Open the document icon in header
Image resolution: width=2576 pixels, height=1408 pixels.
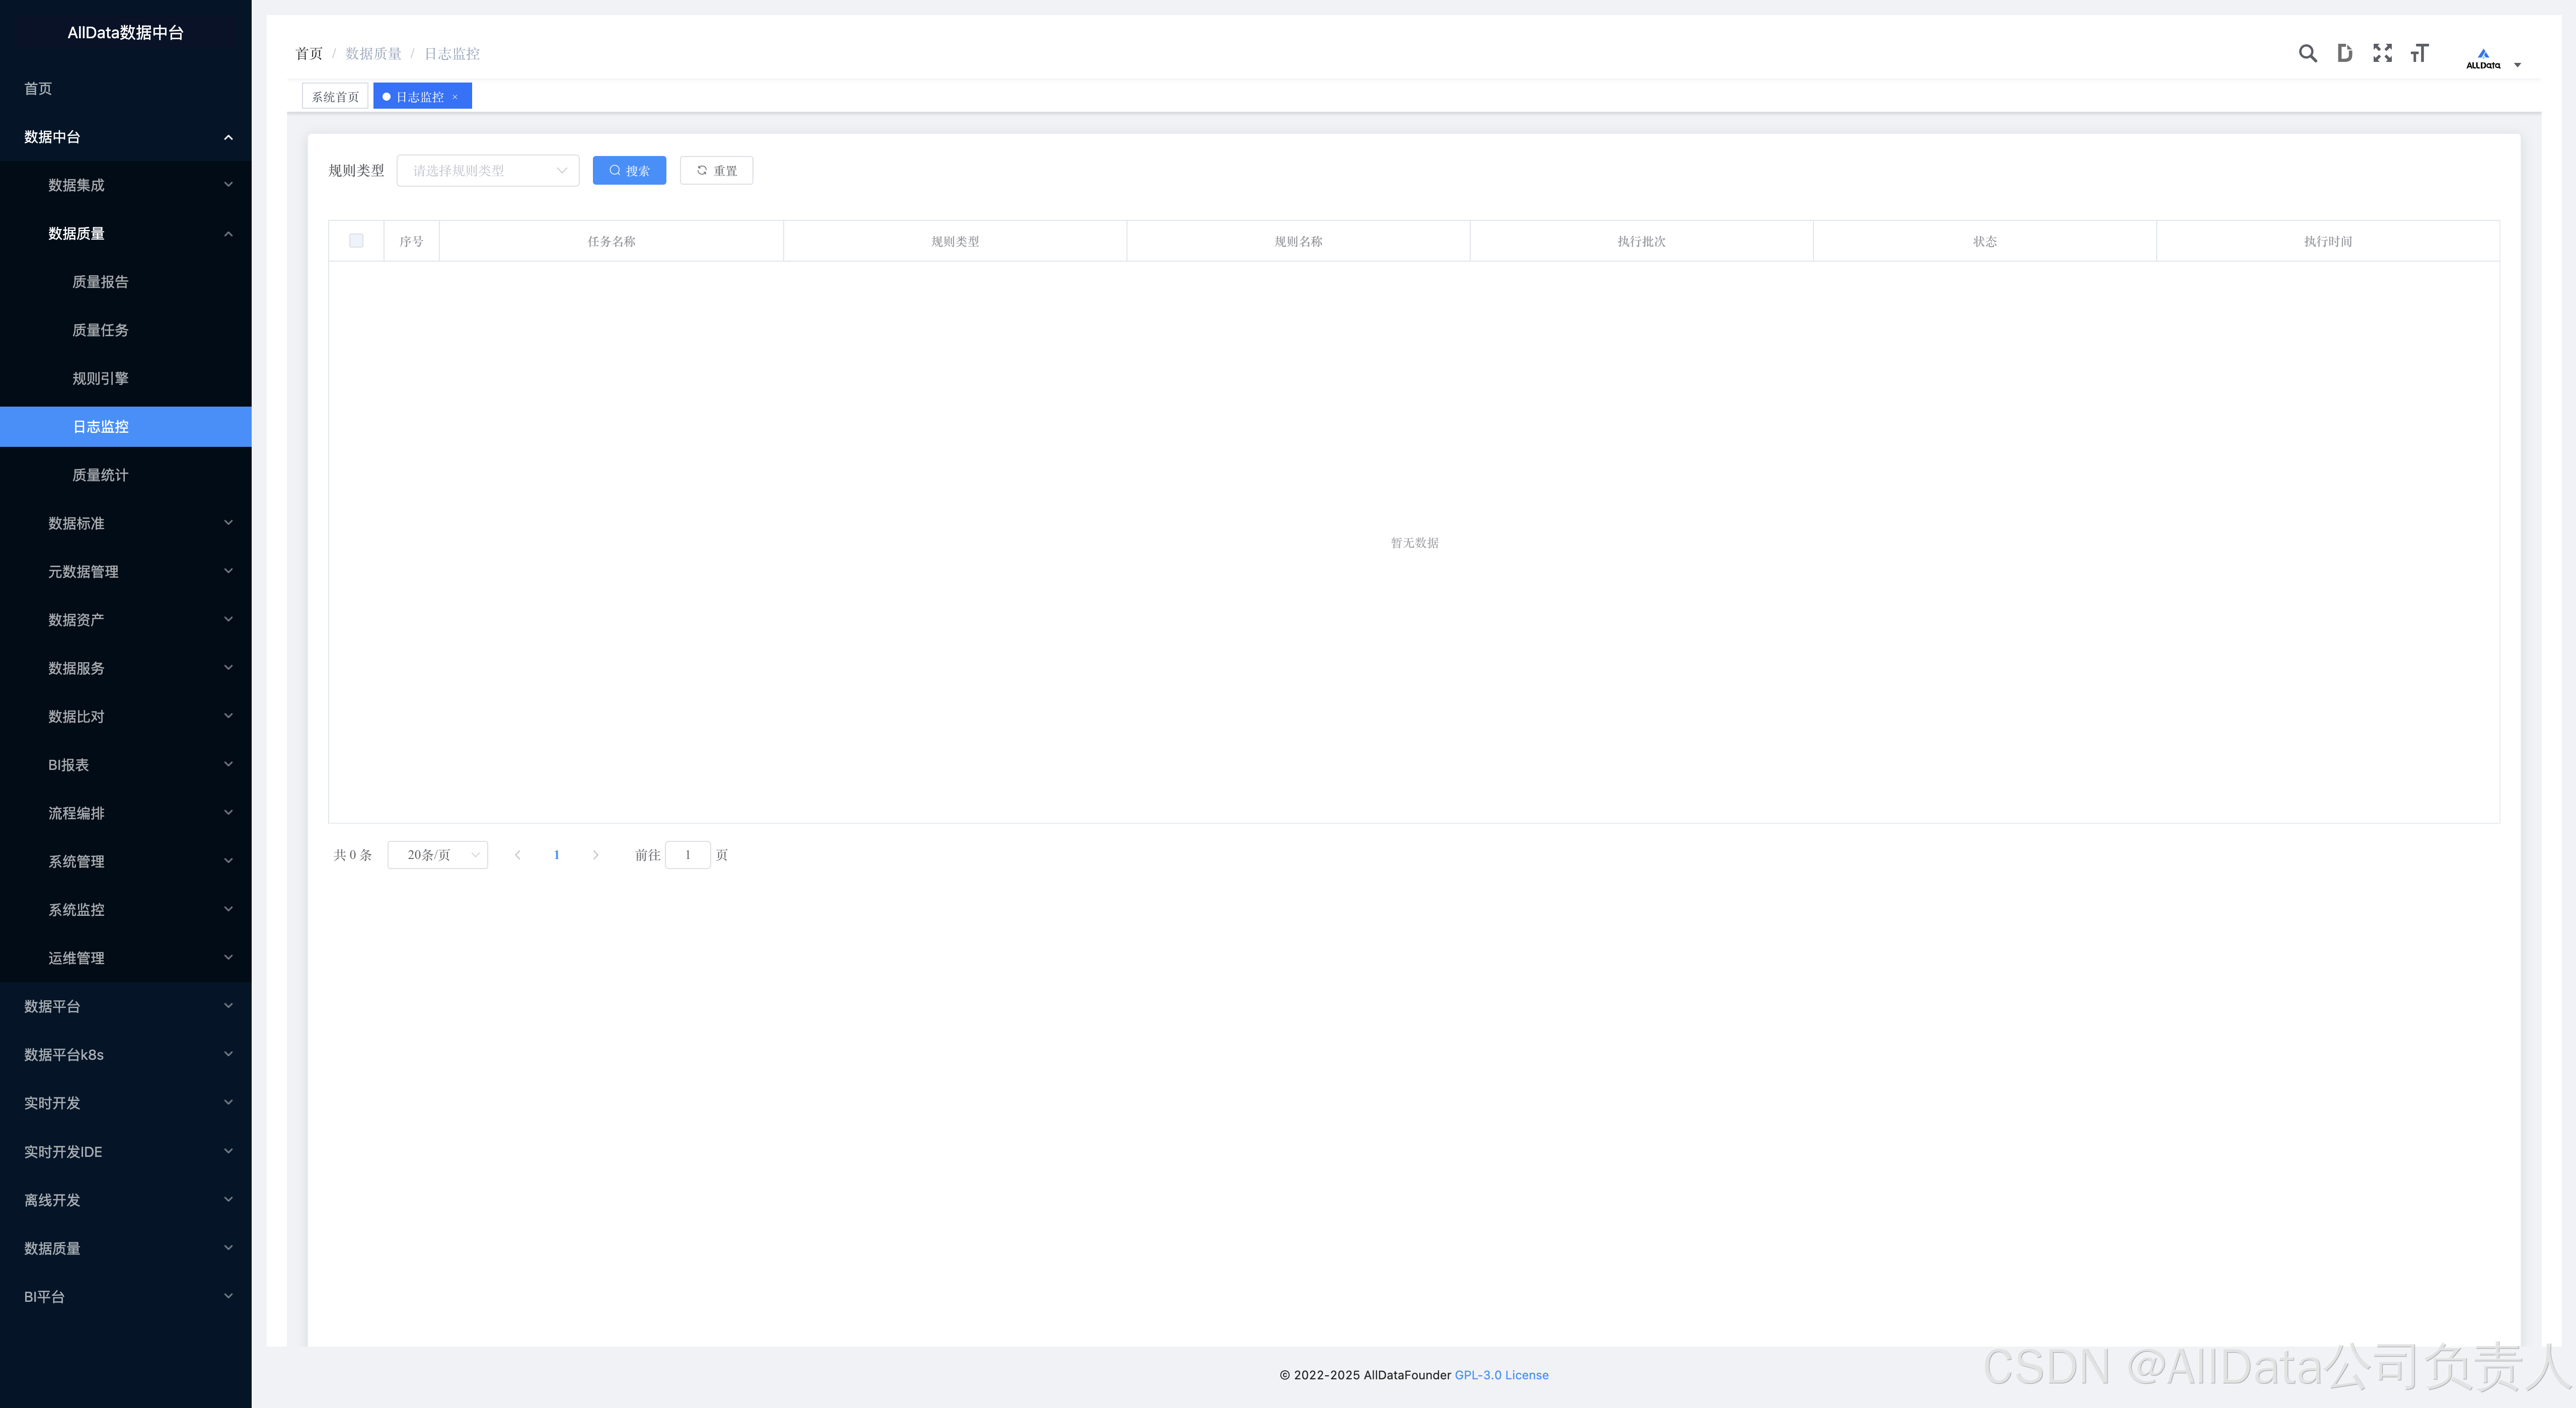coord(2344,53)
